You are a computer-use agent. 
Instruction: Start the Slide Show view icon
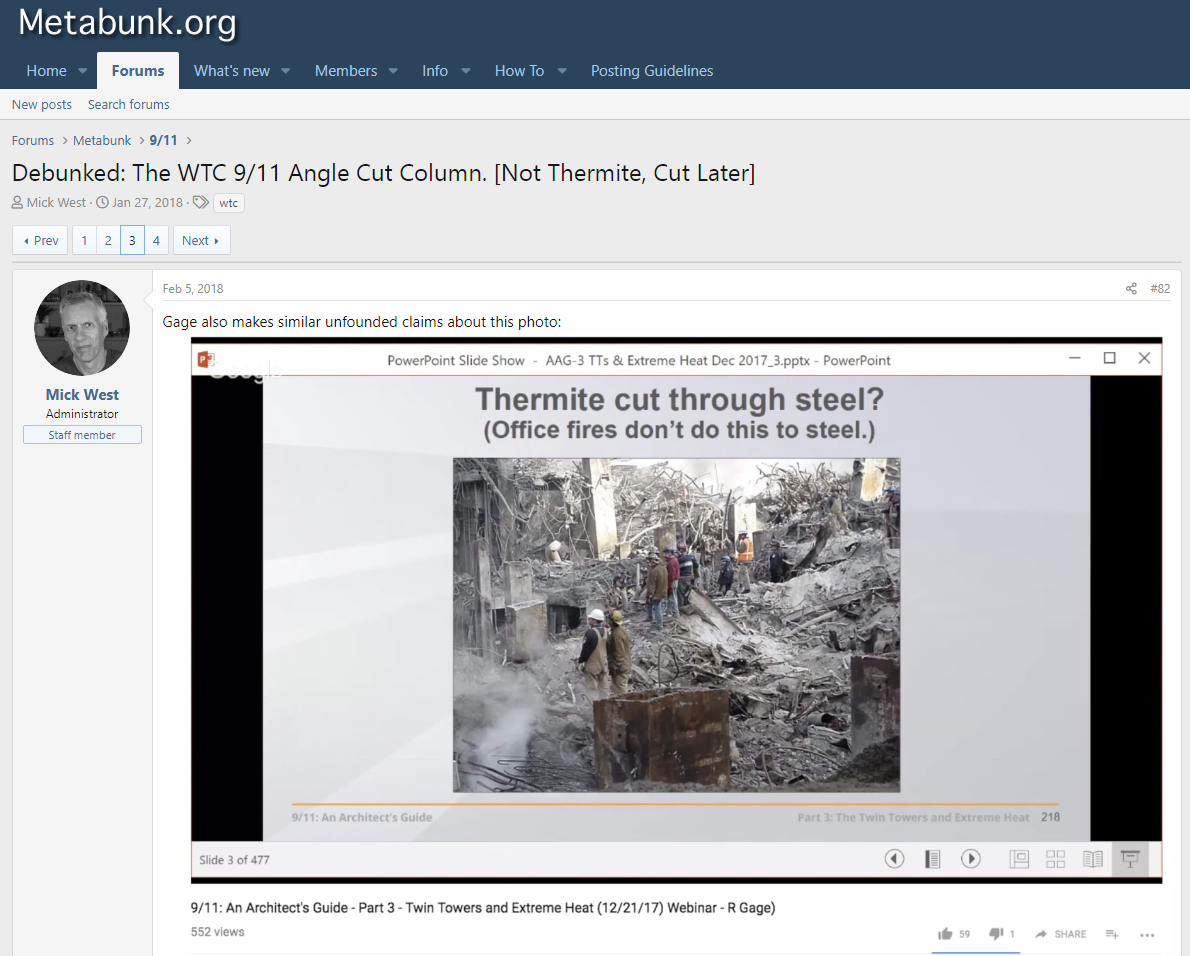1128,858
